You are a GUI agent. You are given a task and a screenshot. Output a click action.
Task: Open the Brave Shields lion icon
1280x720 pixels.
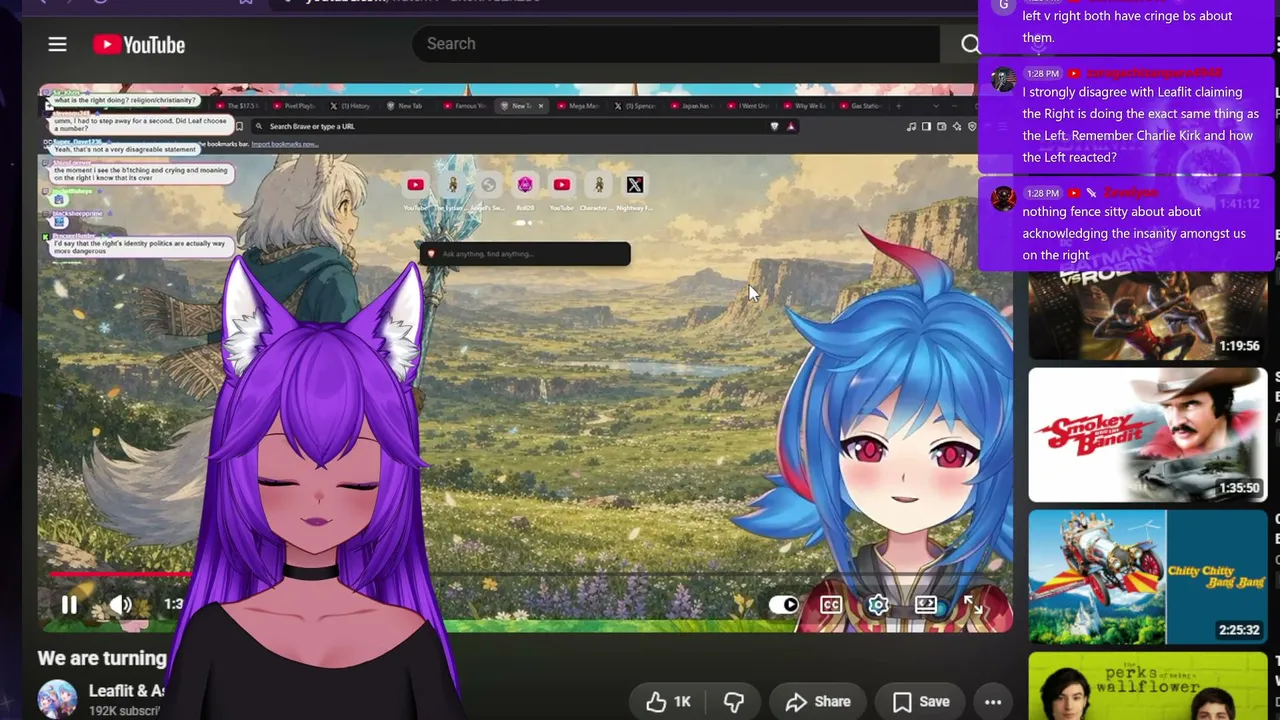(774, 126)
